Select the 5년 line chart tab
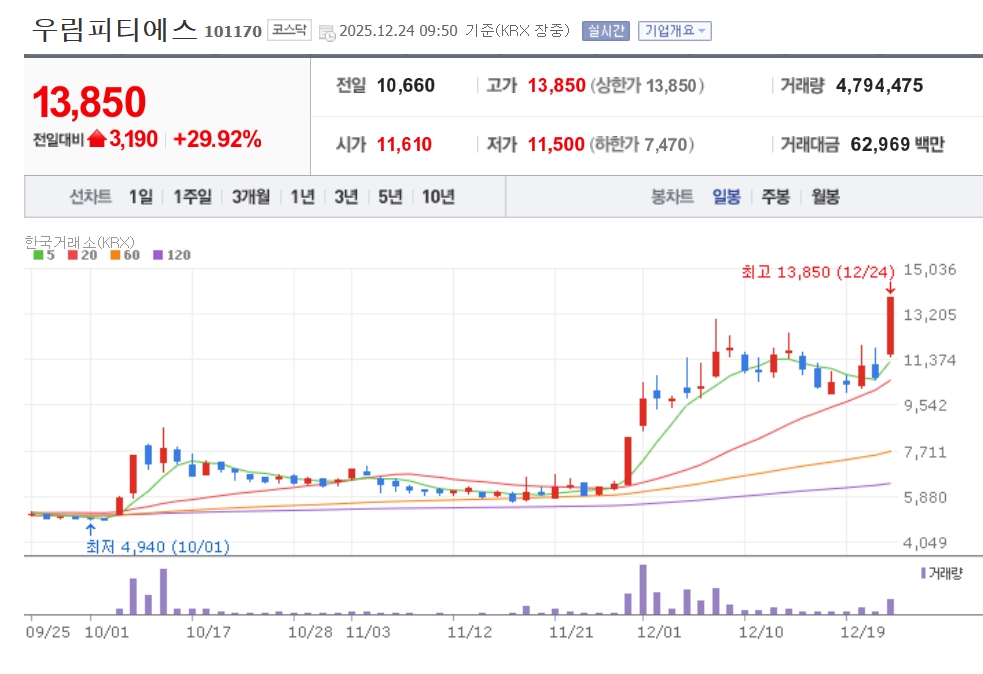983x674 pixels. (x=390, y=197)
